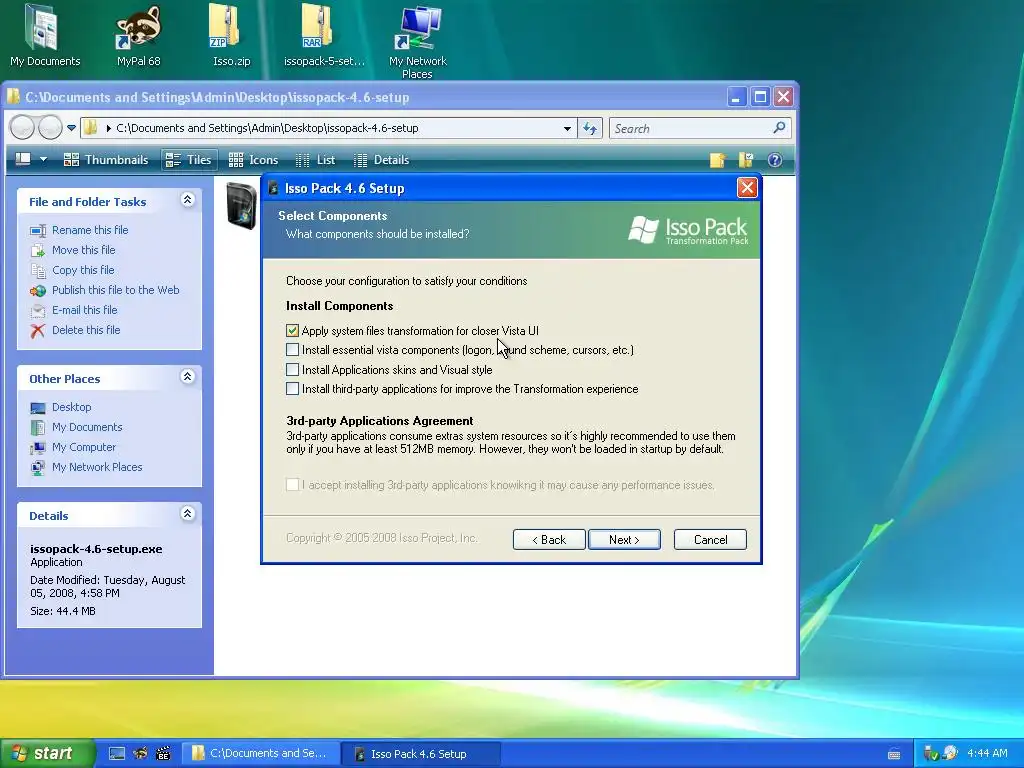The width and height of the screenshot is (1024, 768).
Task: Click the folder options toolbar icon
Action: (746, 160)
